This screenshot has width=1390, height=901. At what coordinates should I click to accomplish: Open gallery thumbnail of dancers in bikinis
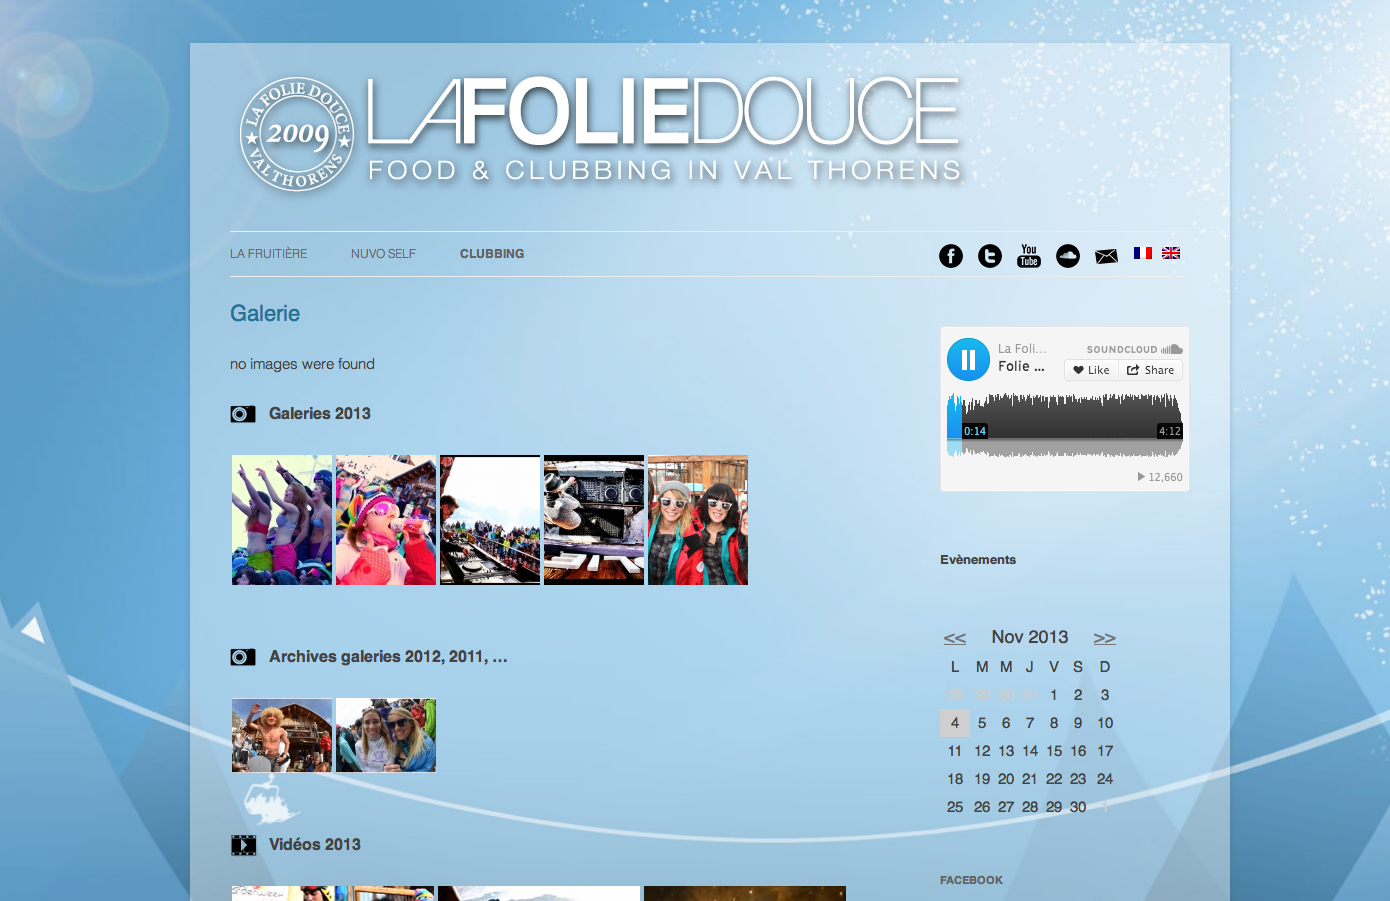[x=282, y=520]
